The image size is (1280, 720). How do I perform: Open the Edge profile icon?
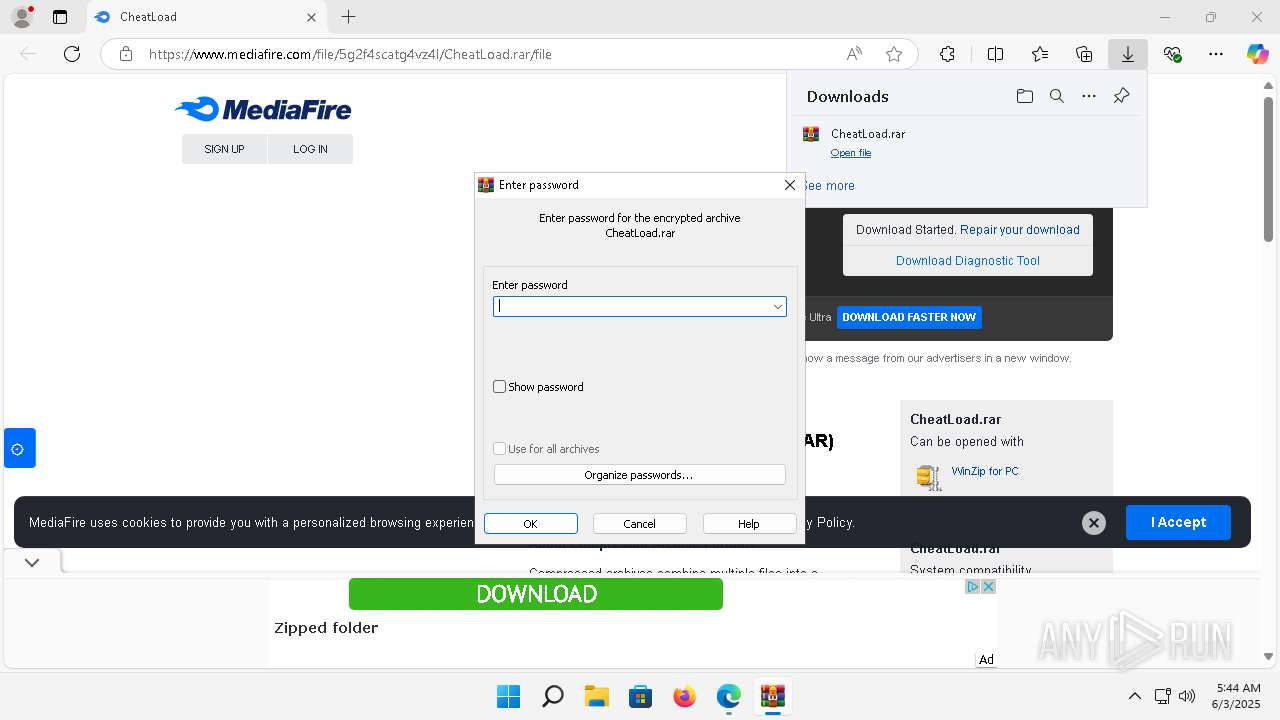point(21,17)
